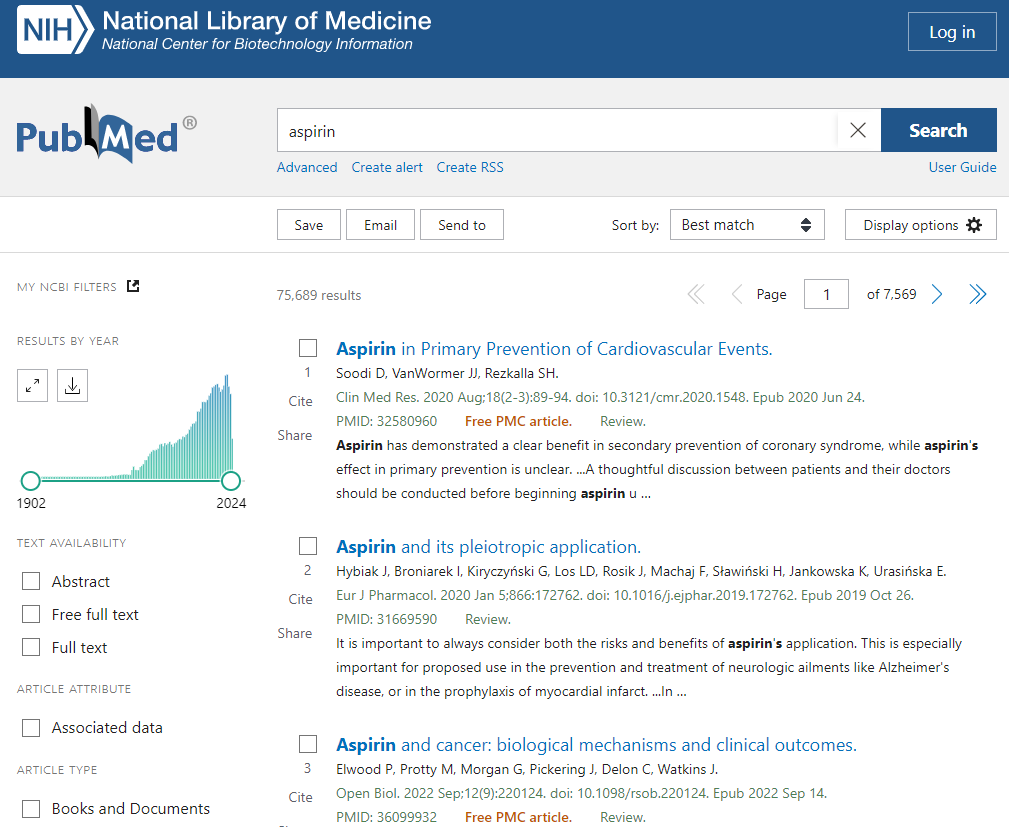Enable the Free full text filter
This screenshot has height=827, width=1009.
[31, 614]
